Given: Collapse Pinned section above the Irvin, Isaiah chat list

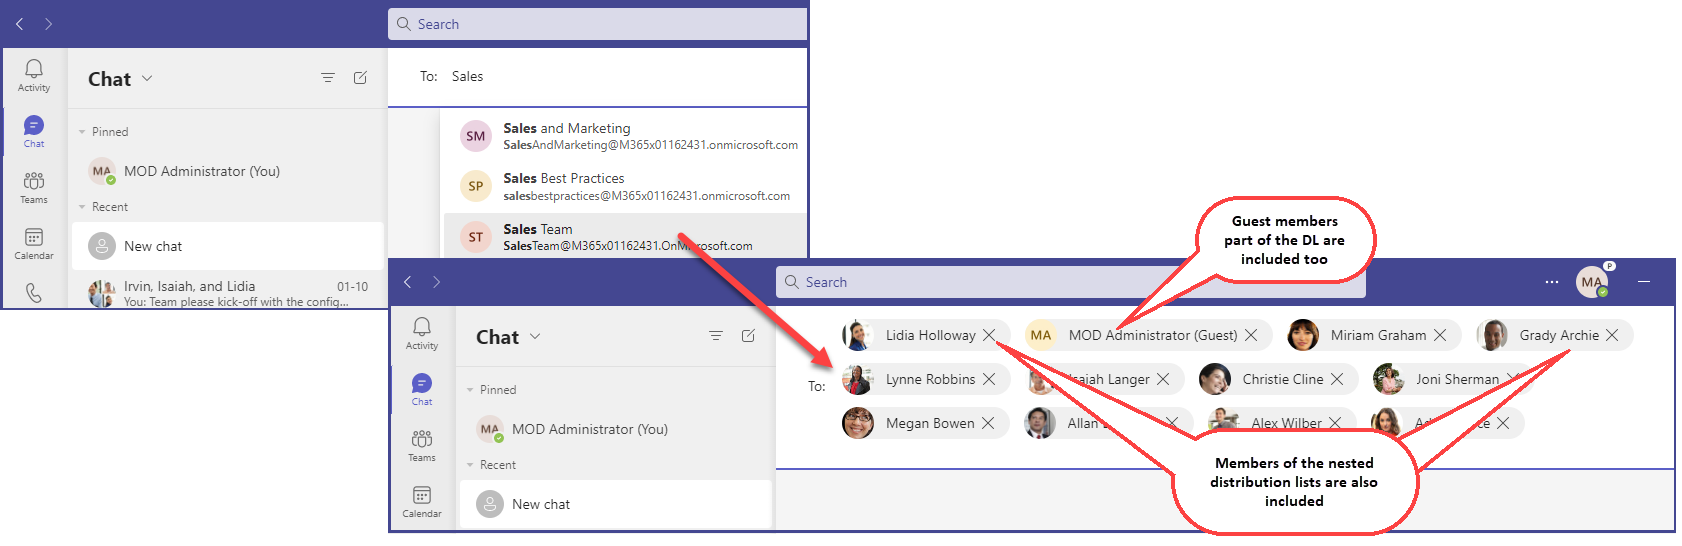Looking at the screenshot, I should [x=82, y=132].
